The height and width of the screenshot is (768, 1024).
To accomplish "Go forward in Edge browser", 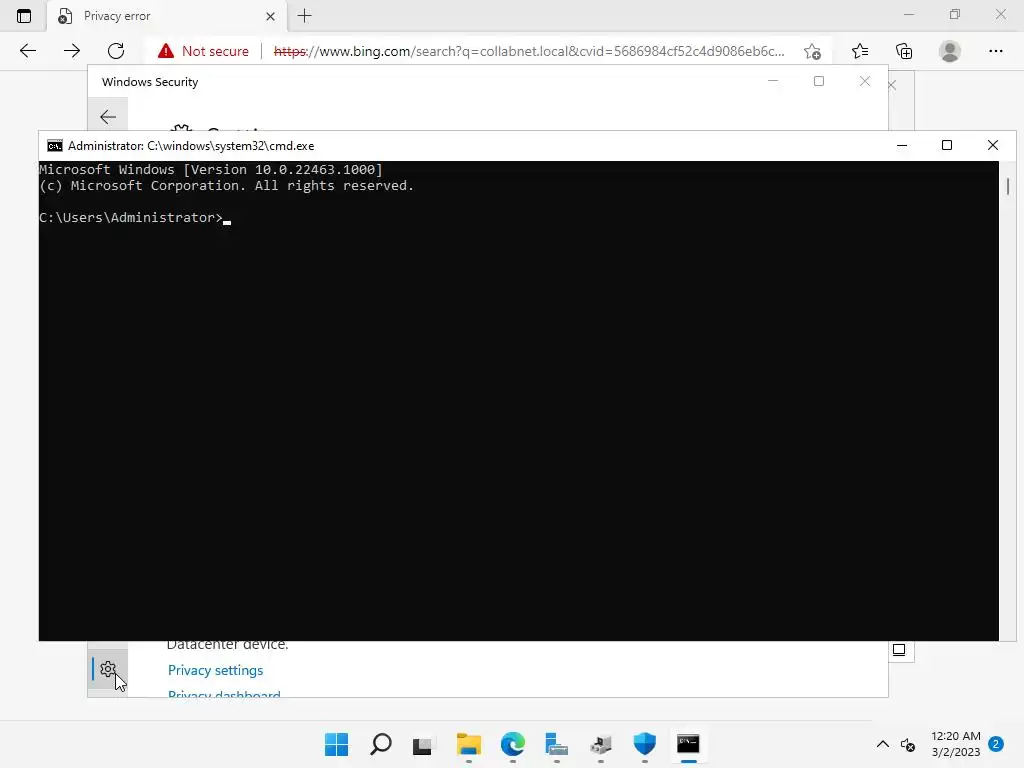I will pyautogui.click(x=72, y=51).
